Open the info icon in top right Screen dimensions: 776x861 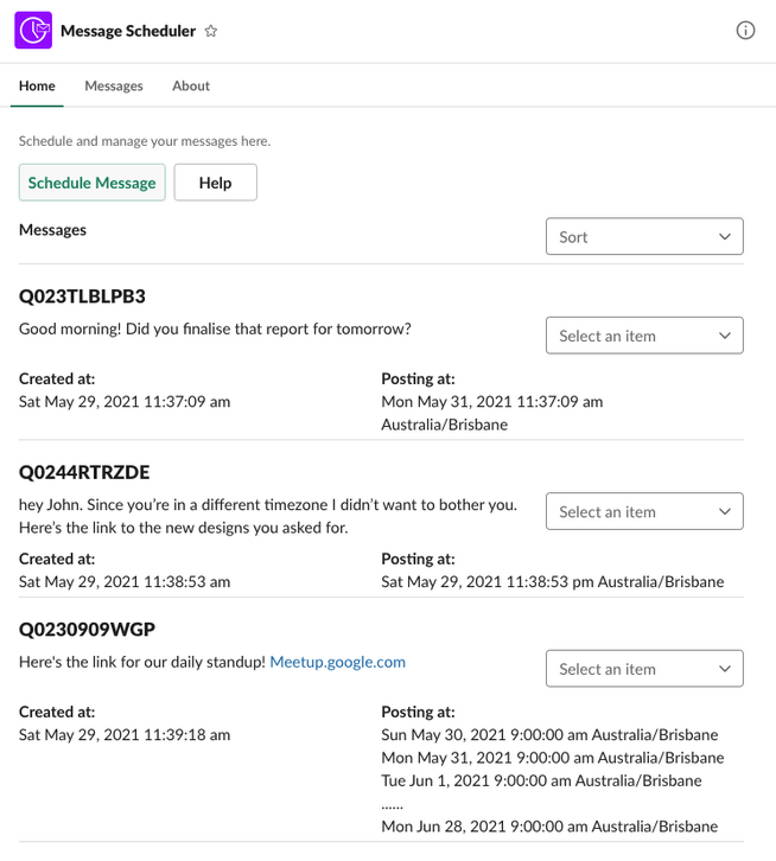coord(745,30)
